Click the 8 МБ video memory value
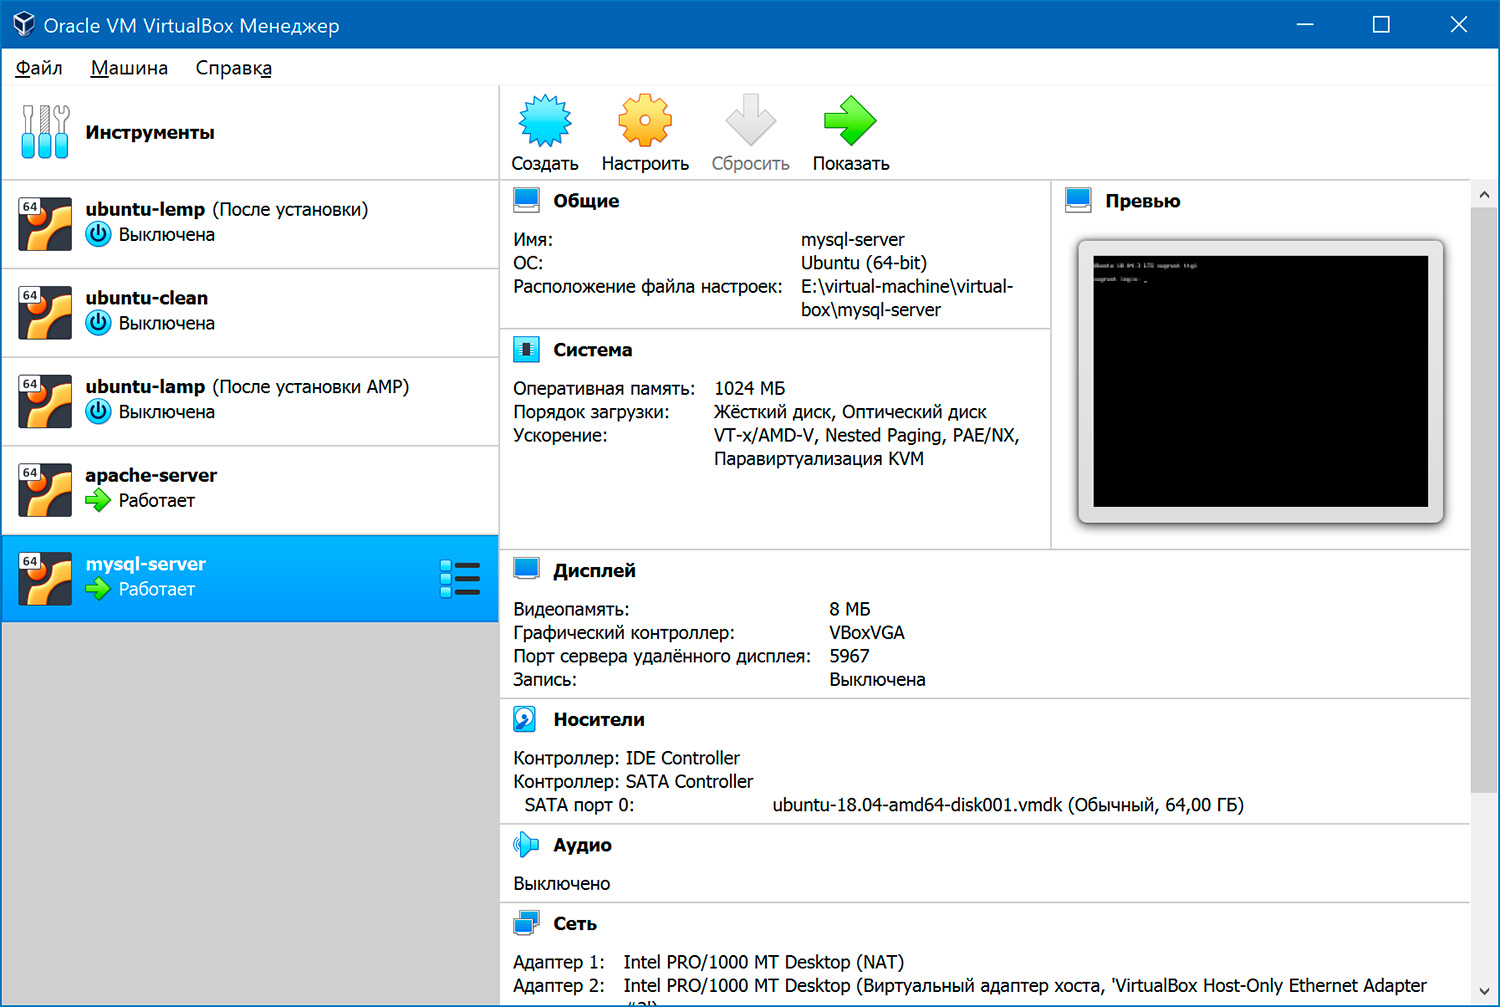The image size is (1500, 1007). coord(849,609)
